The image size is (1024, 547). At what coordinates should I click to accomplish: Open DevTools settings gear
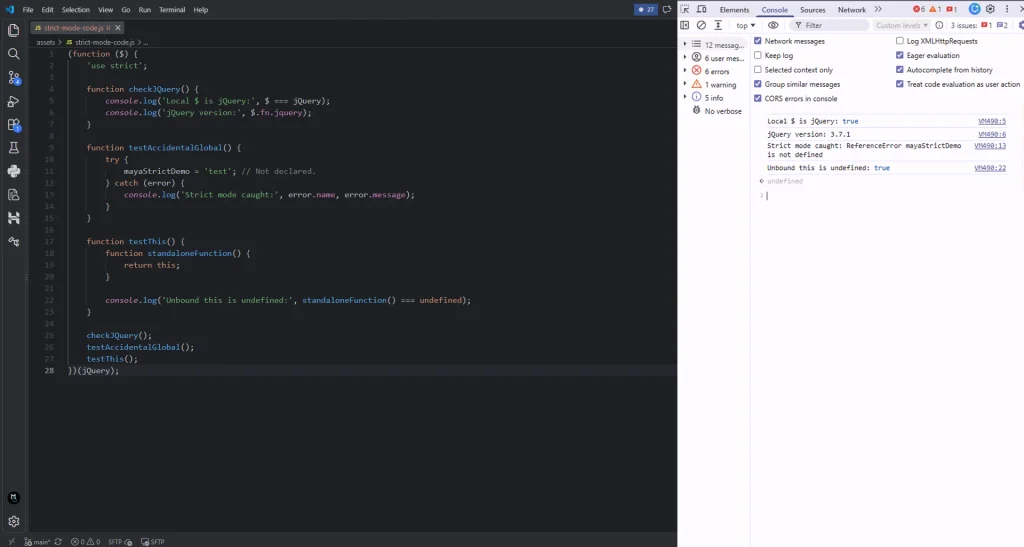pyautogui.click(x=990, y=9)
